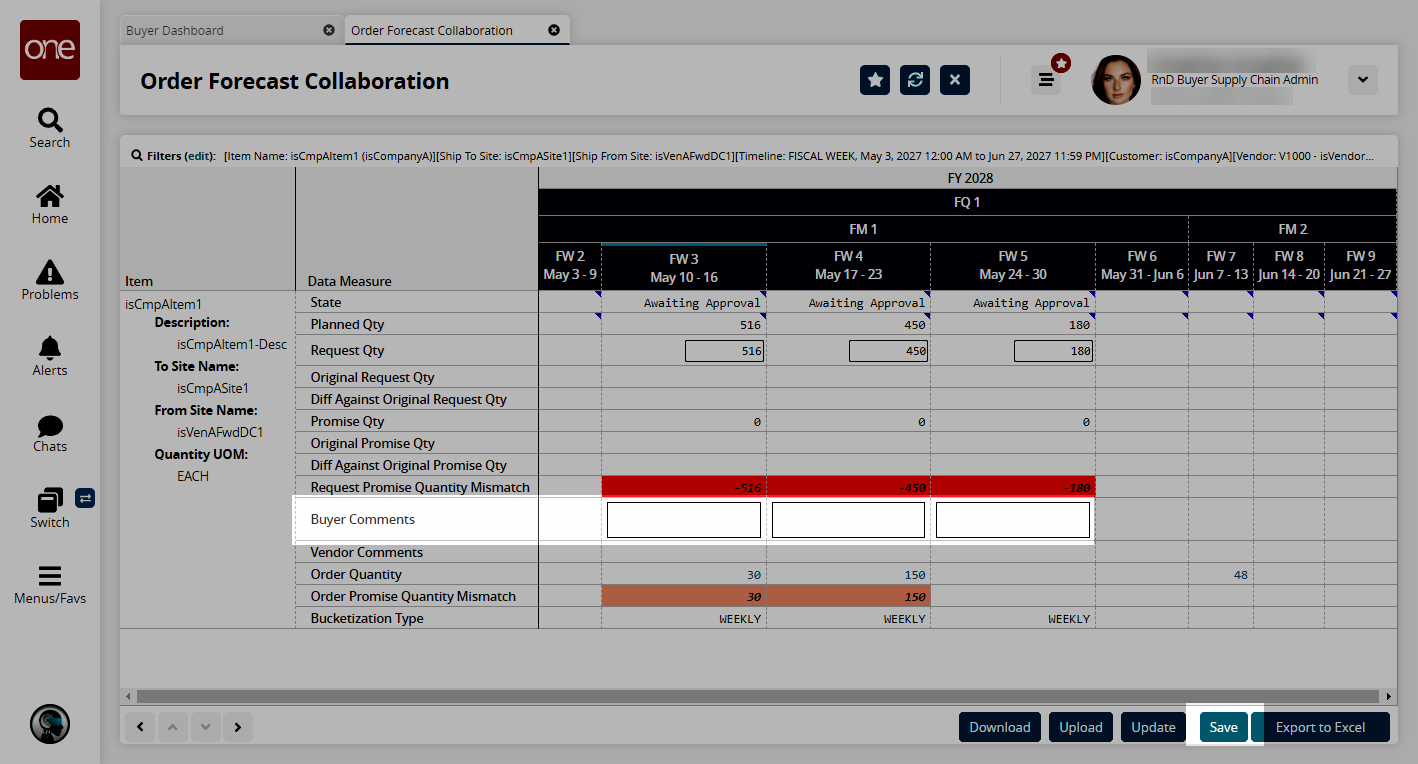Open the Problems warning icon
The height and width of the screenshot is (764, 1418).
point(49,273)
